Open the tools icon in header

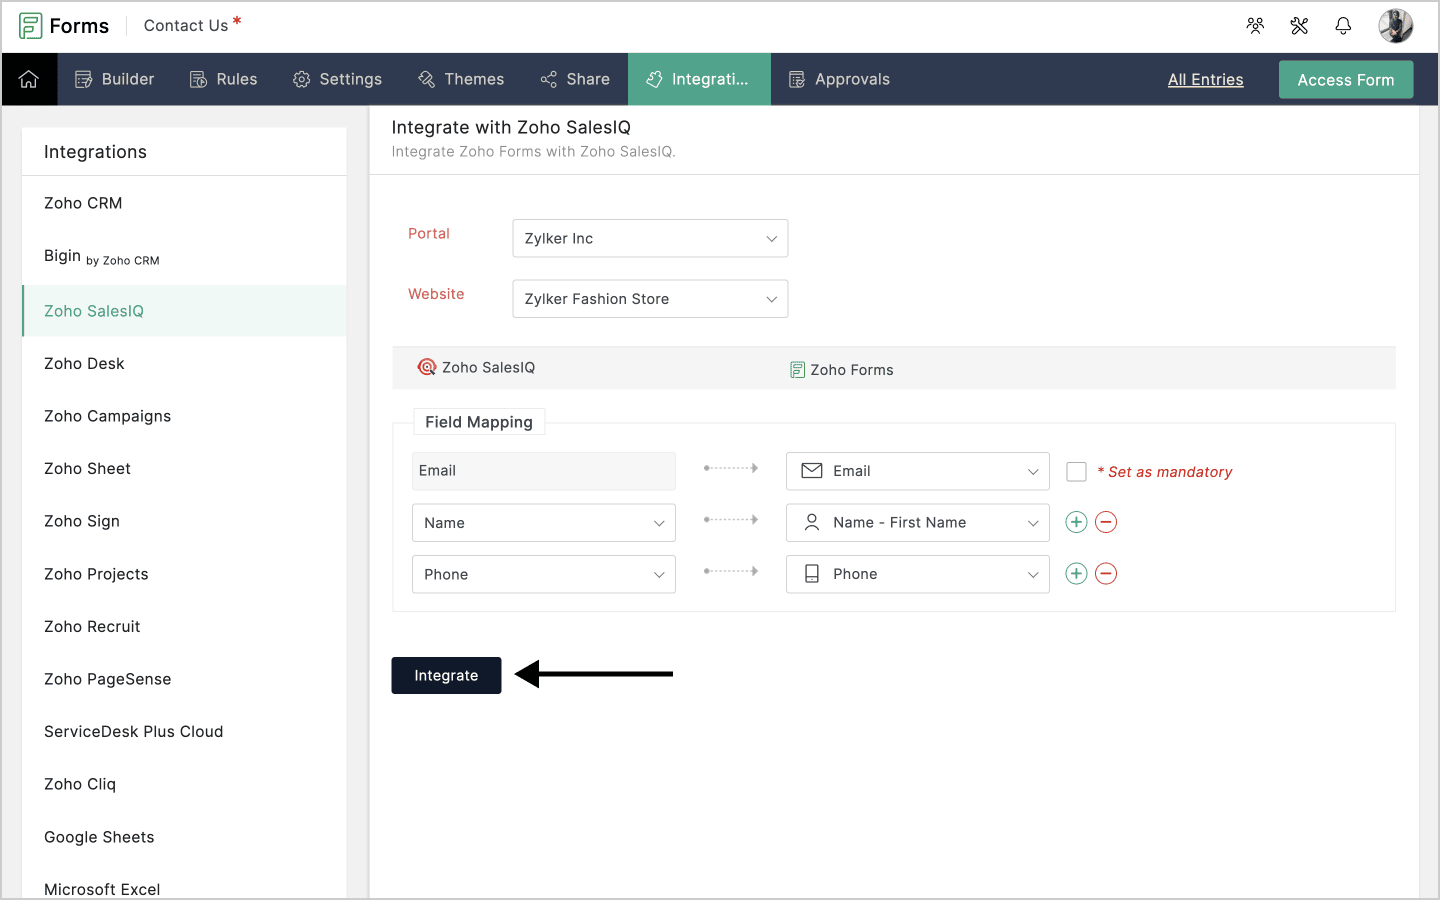click(1299, 26)
